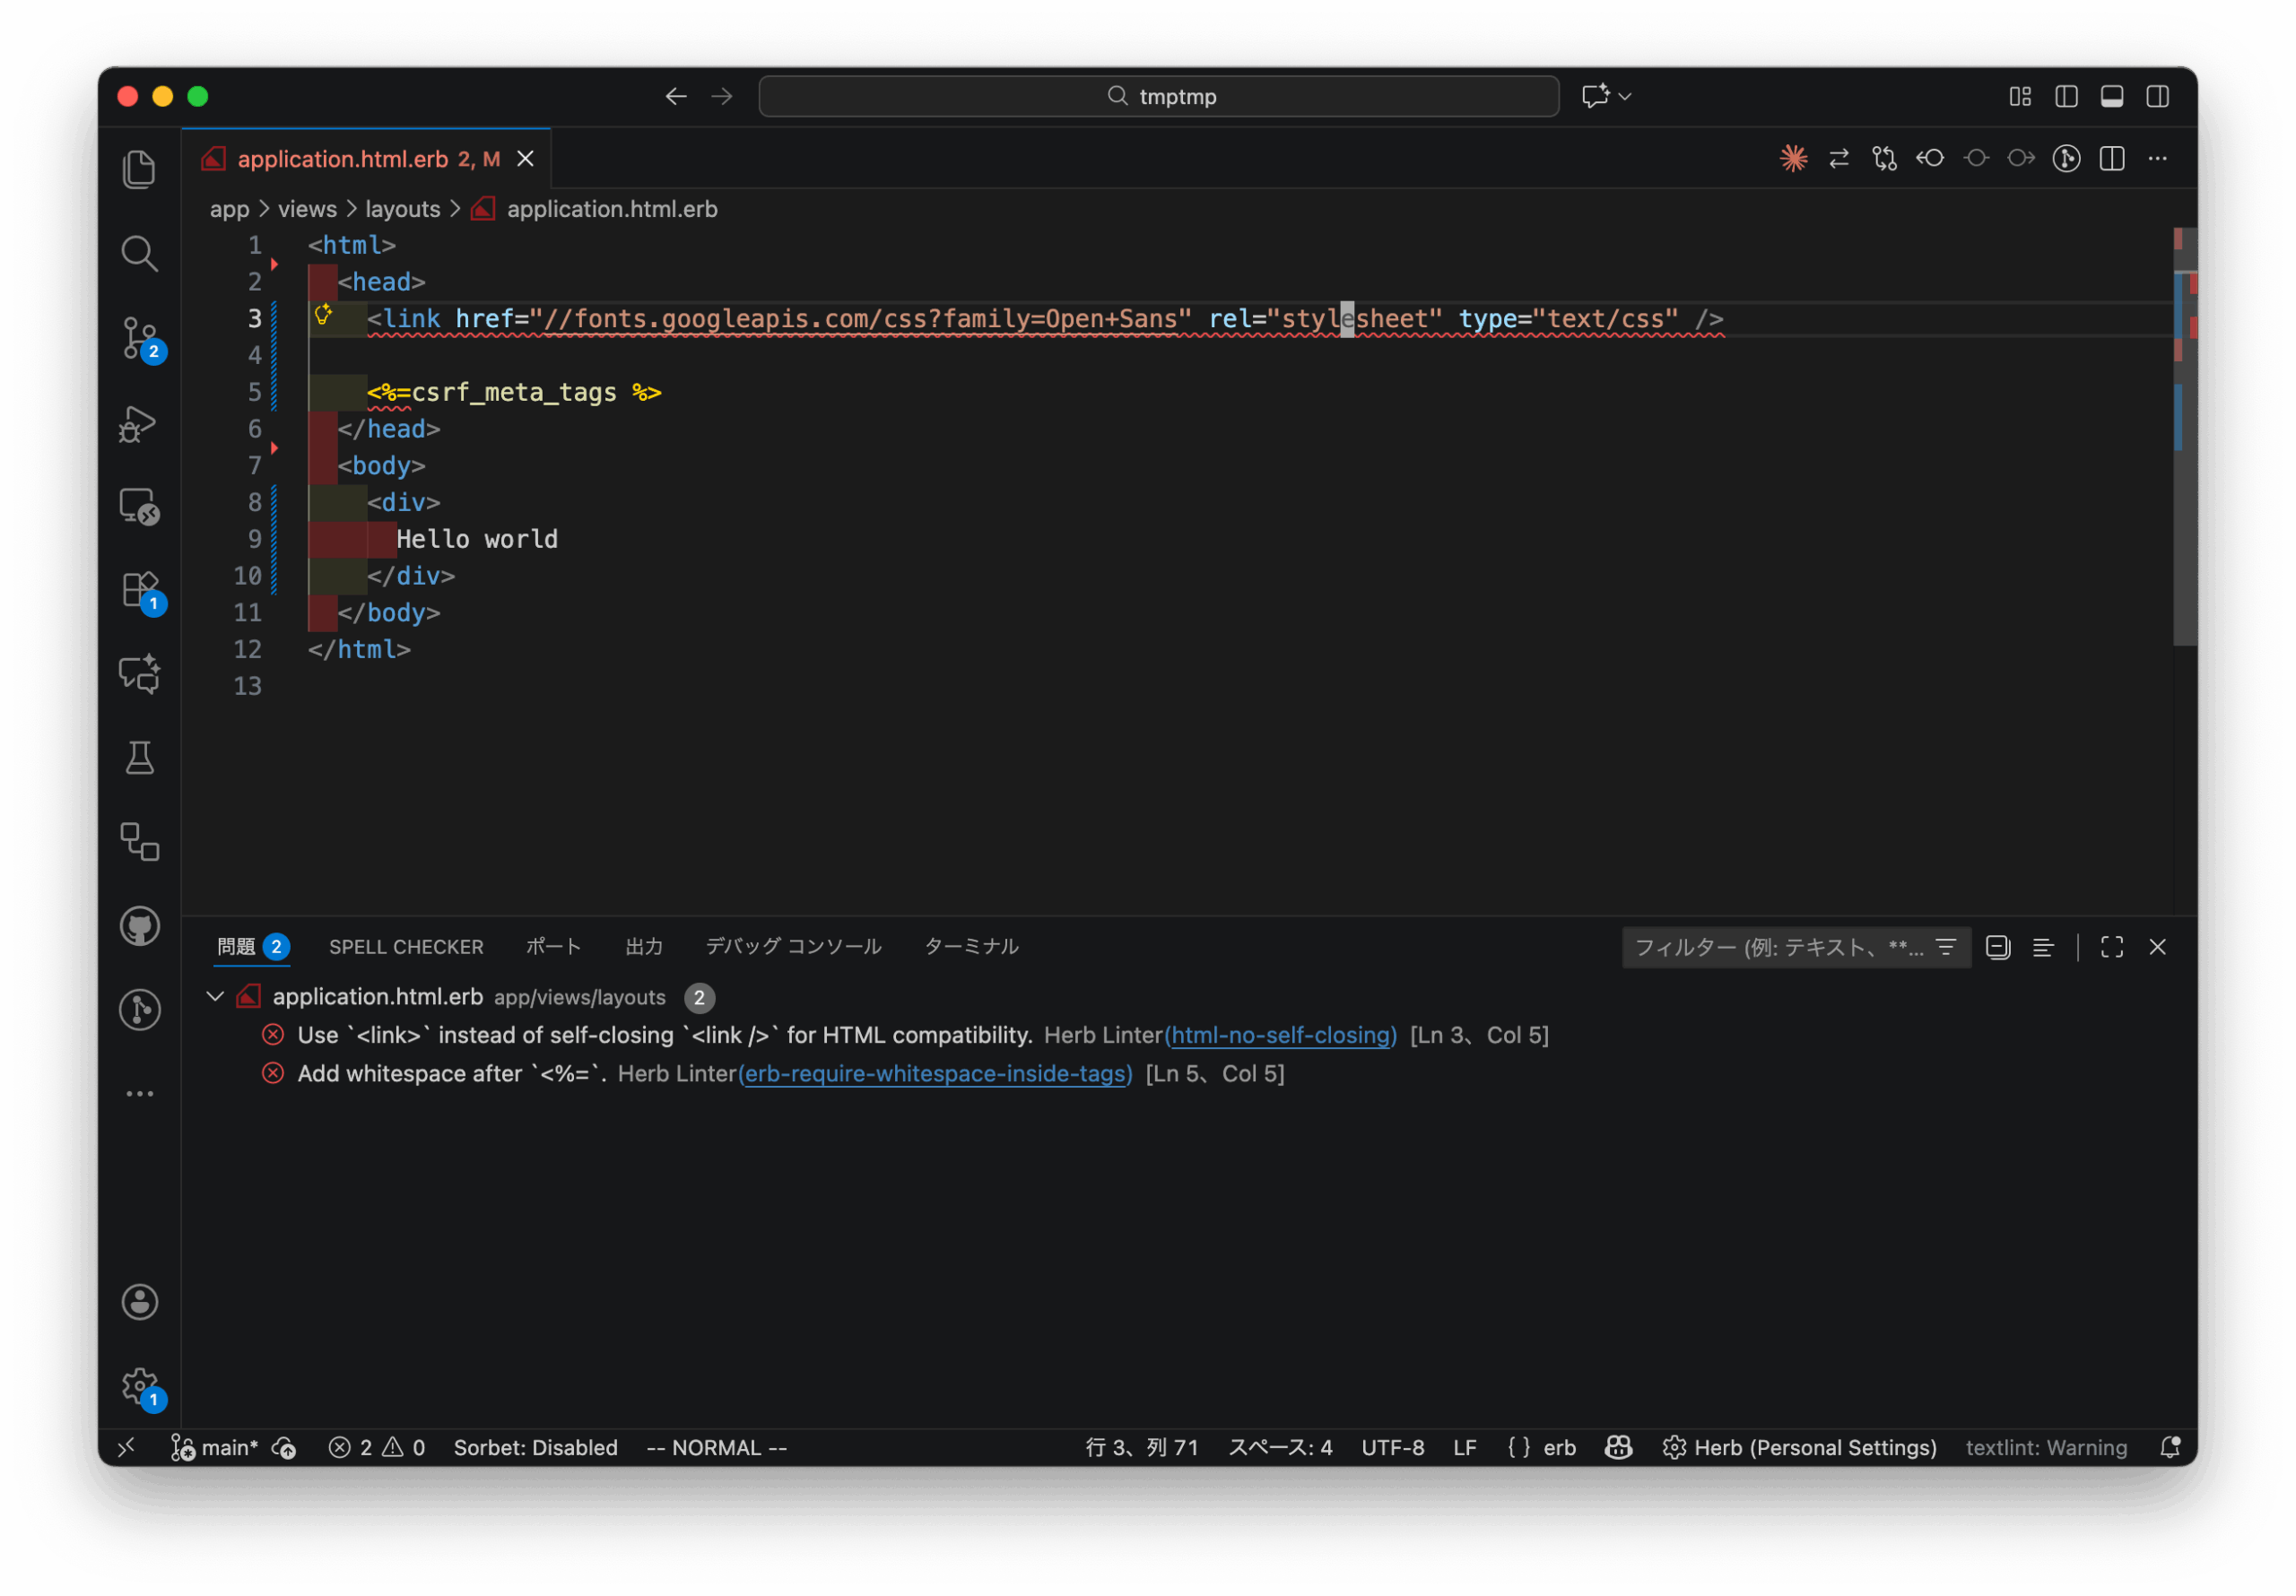The width and height of the screenshot is (2296, 1596).
Task: Open the Extensions sidebar icon
Action: [139, 590]
